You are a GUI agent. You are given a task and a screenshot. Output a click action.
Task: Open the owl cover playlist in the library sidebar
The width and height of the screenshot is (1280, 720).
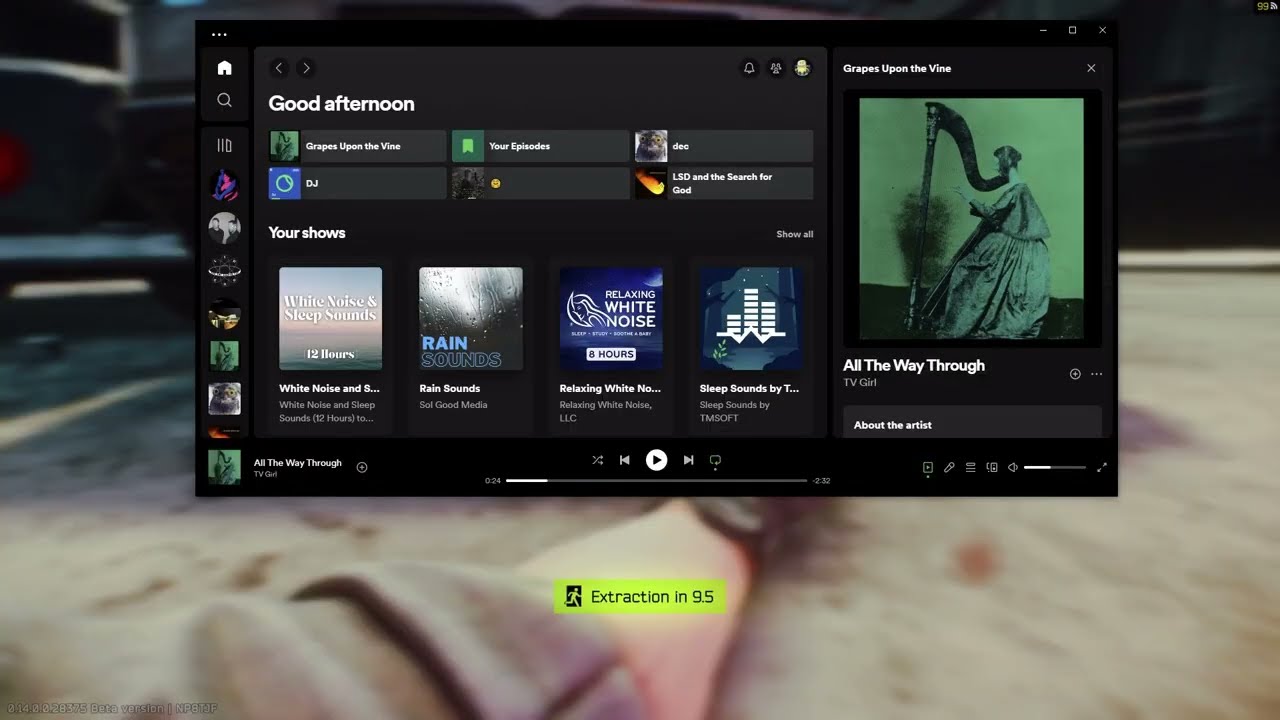(x=224, y=399)
